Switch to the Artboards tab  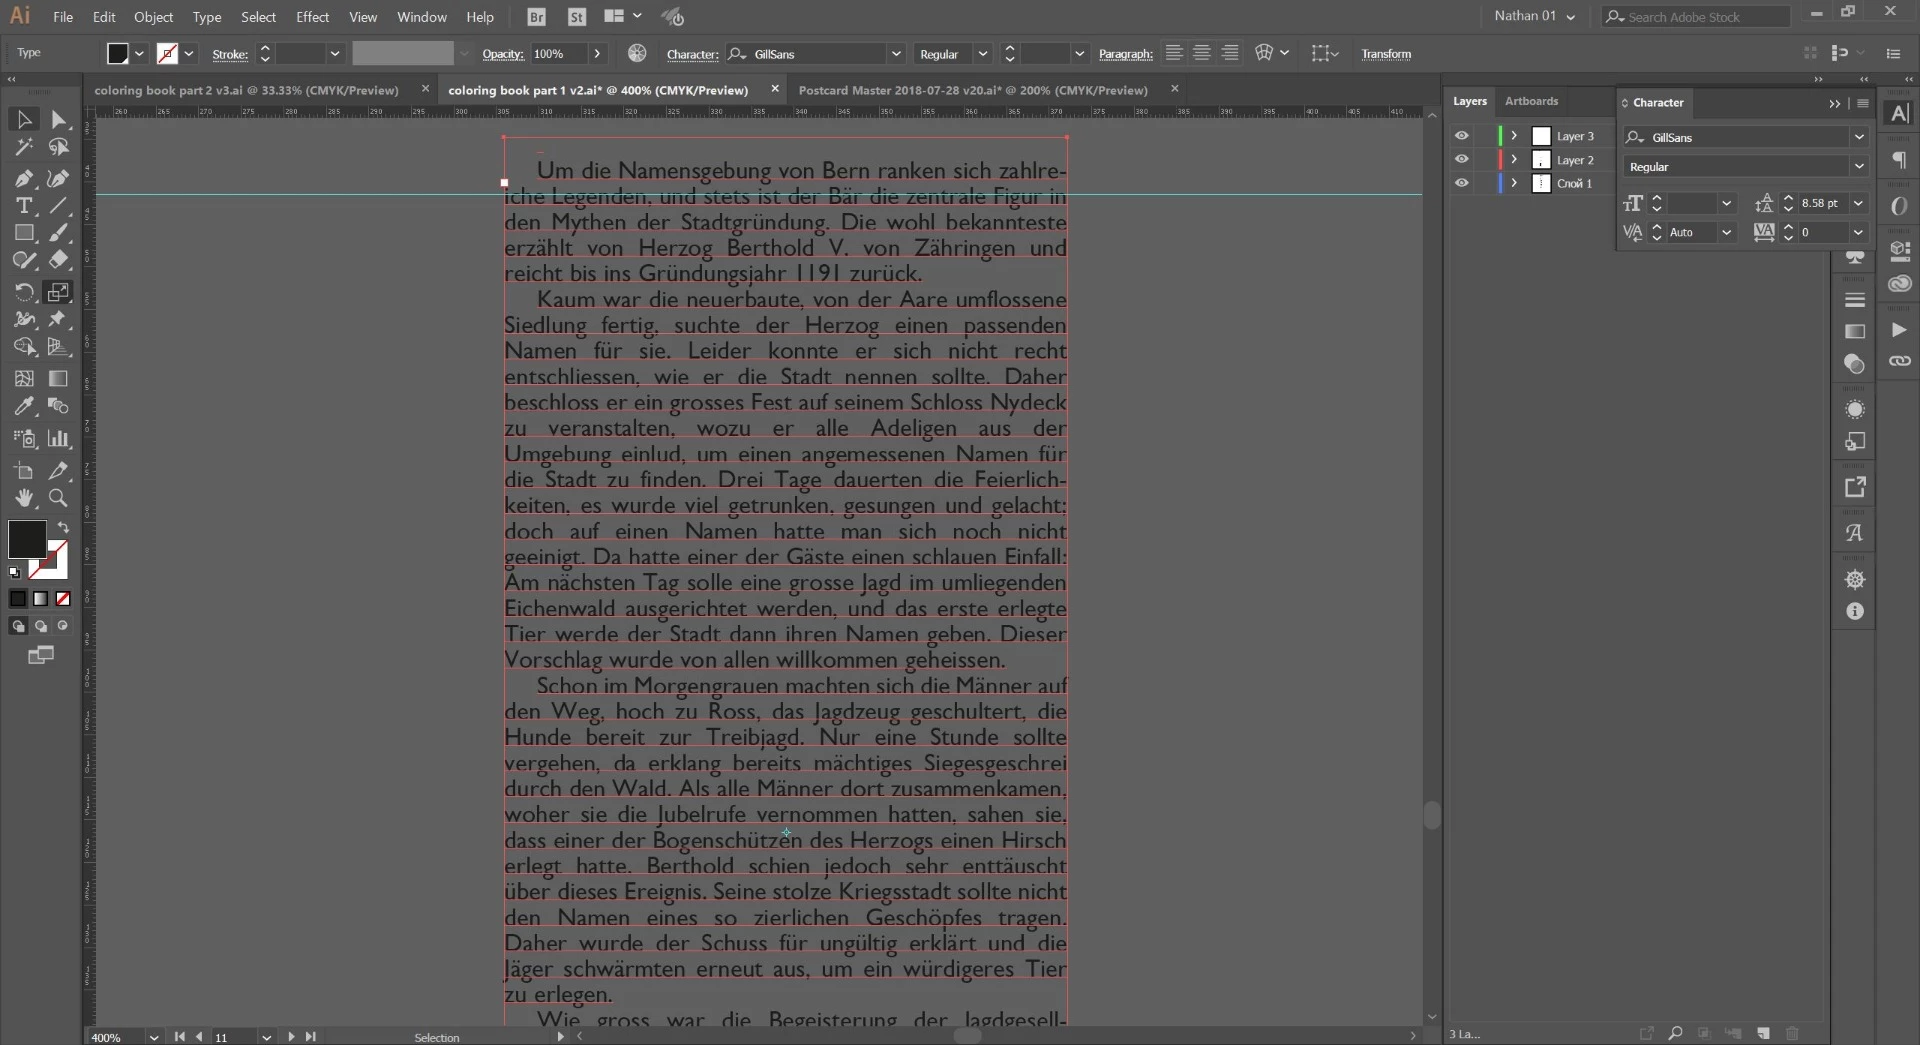[x=1531, y=101]
